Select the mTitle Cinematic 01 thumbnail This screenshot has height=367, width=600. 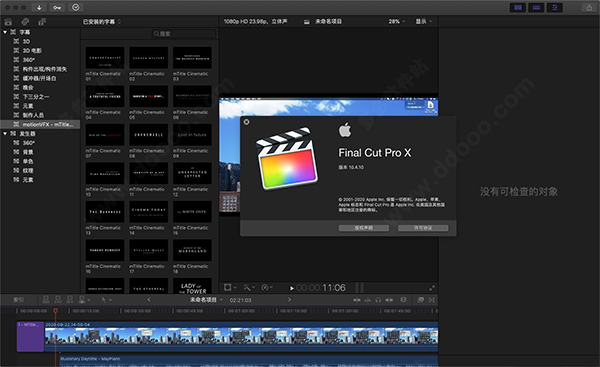(x=105, y=58)
